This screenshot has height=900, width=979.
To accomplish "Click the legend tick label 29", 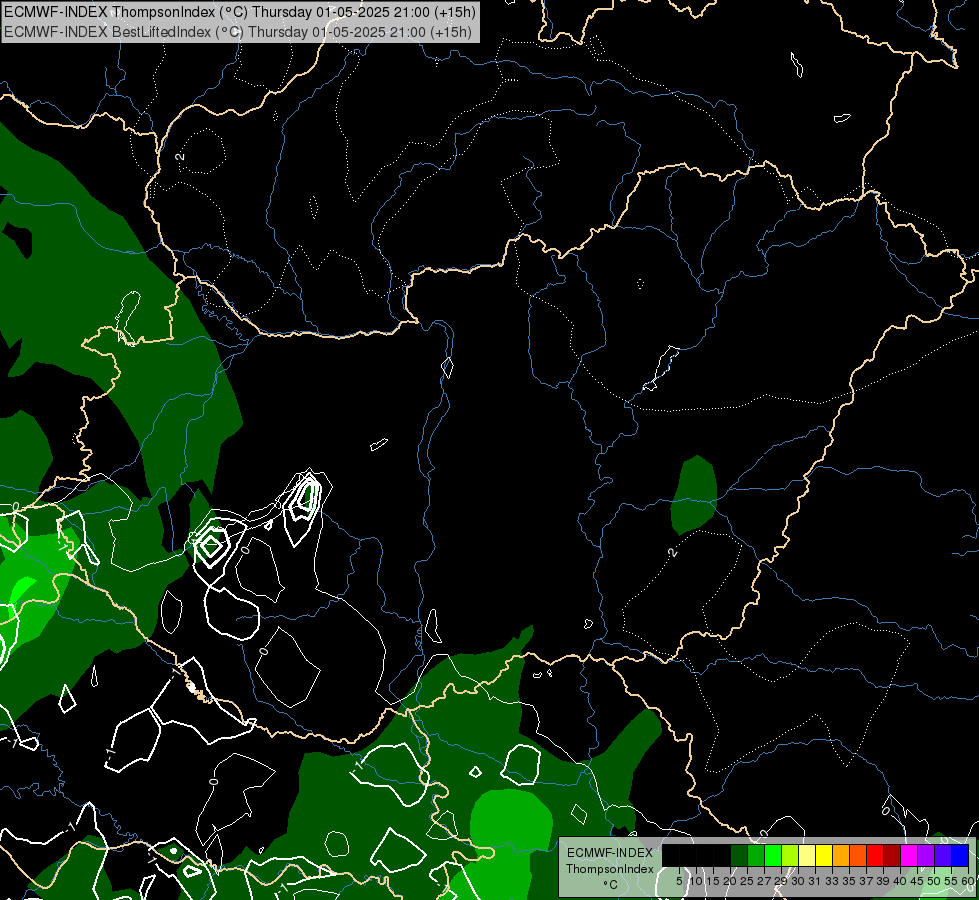I will 781,881.
